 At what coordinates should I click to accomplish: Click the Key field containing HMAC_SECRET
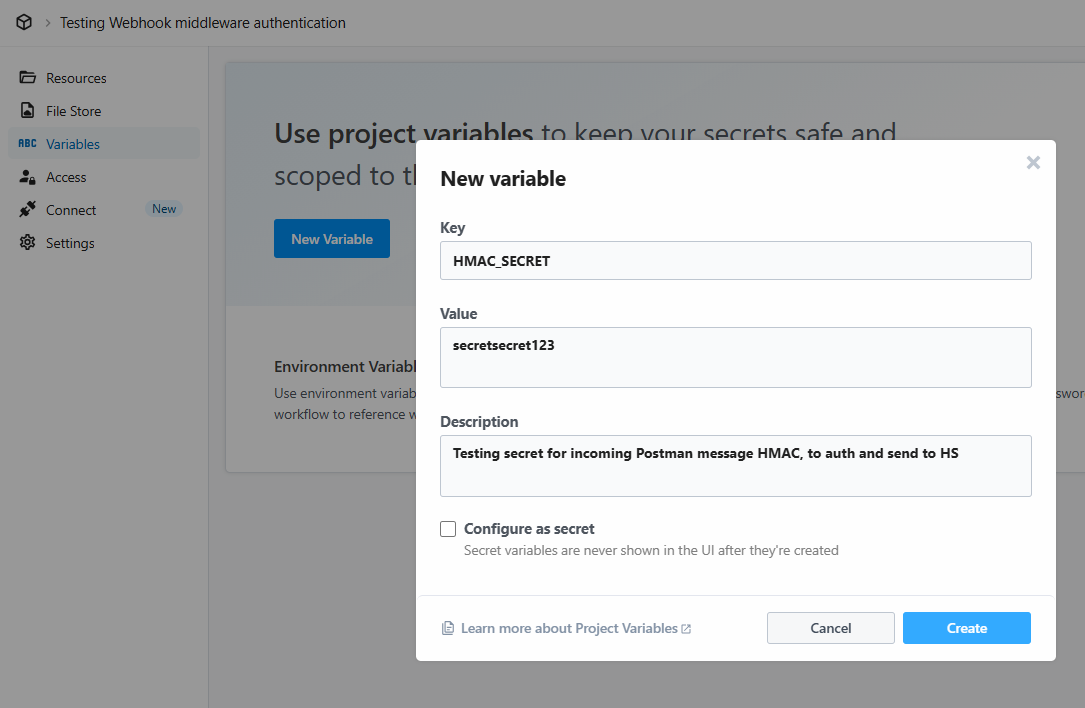coord(735,260)
